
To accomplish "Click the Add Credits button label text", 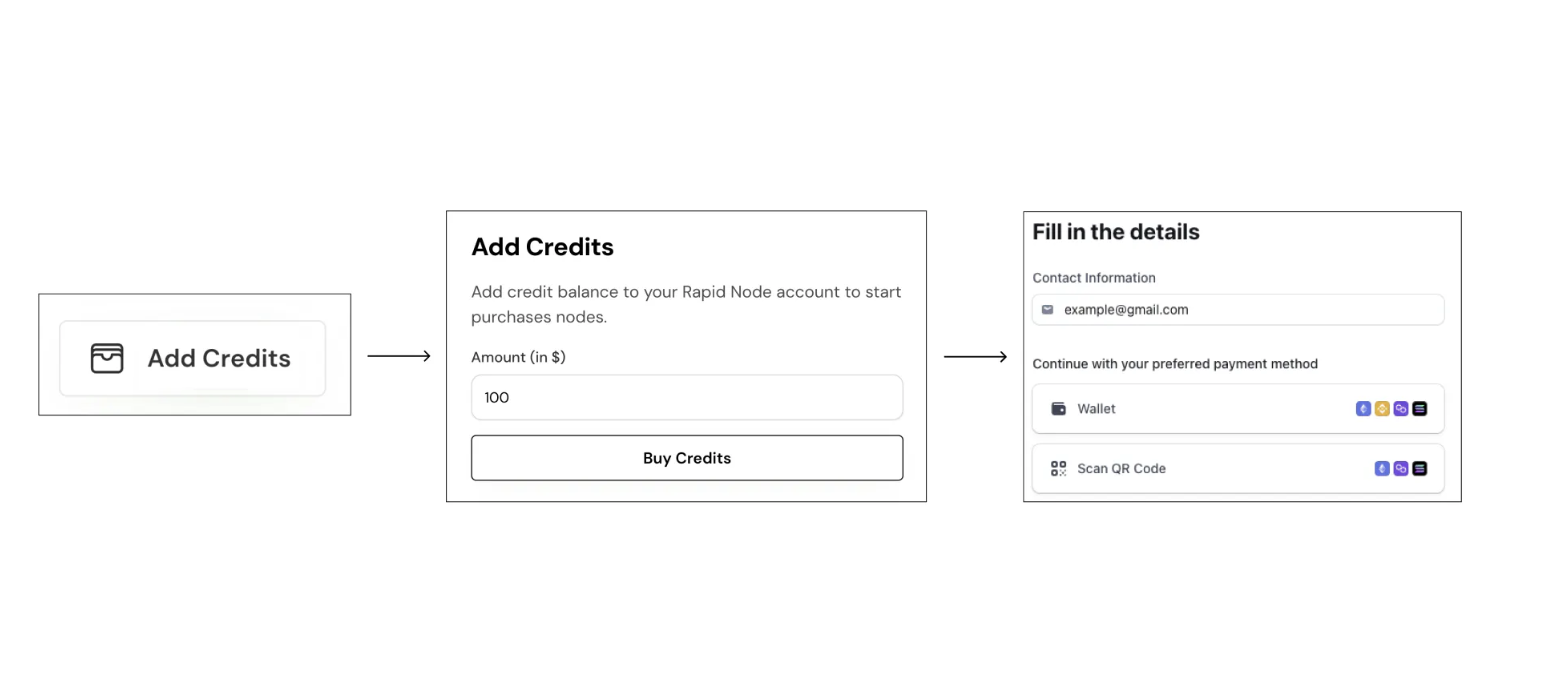I will [219, 358].
